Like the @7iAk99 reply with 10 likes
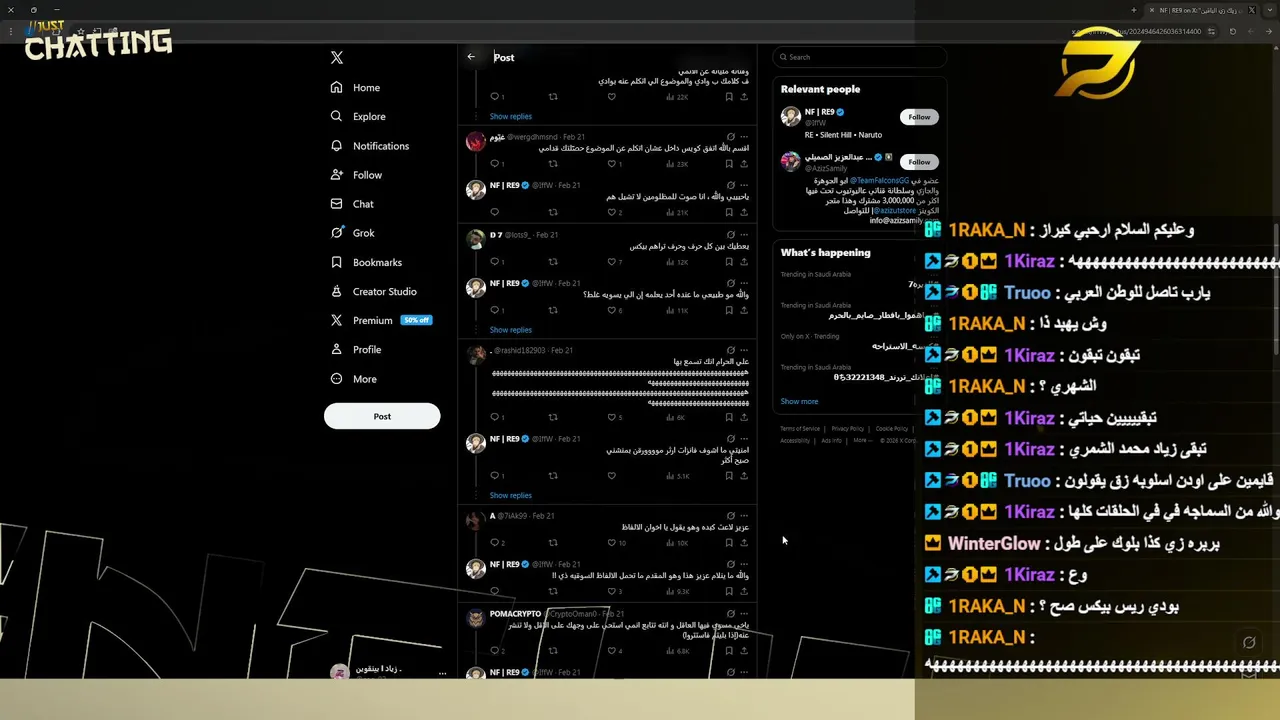Screen dimensions: 1280x720 (x=612, y=543)
